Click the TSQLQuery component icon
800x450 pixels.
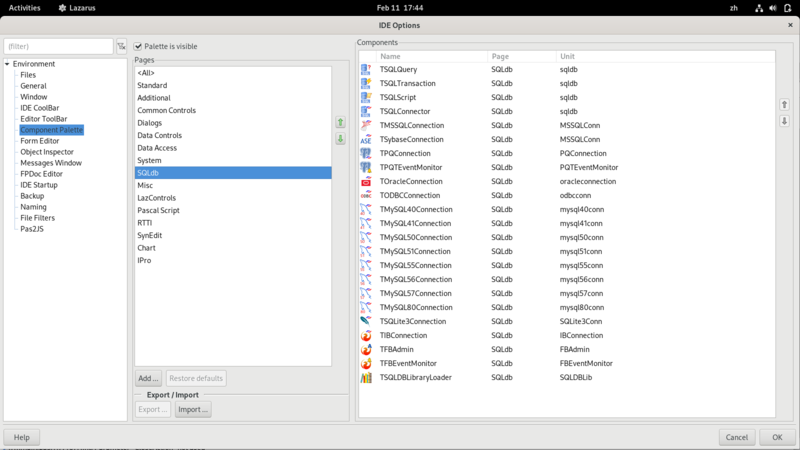[366, 69]
